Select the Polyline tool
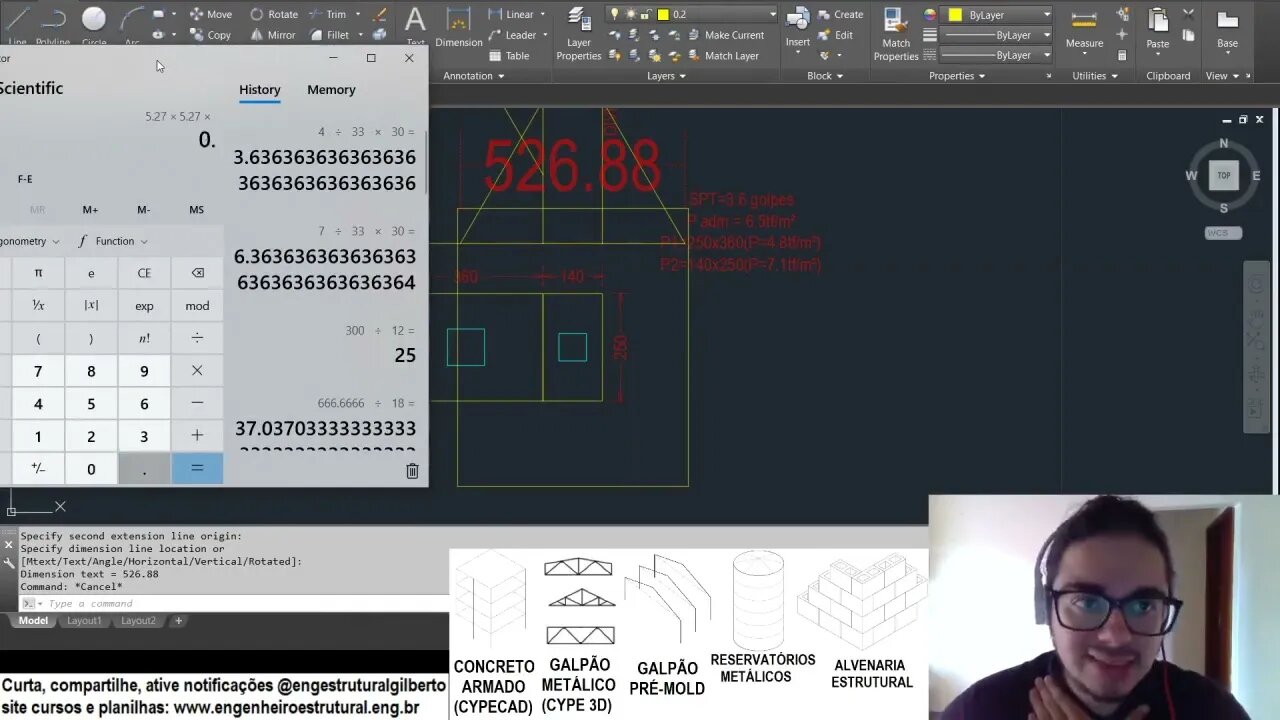1280x720 pixels. pos(53,25)
